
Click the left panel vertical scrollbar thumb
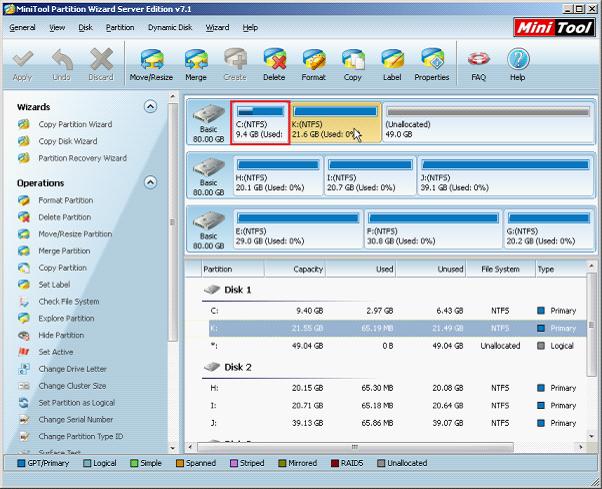point(173,223)
